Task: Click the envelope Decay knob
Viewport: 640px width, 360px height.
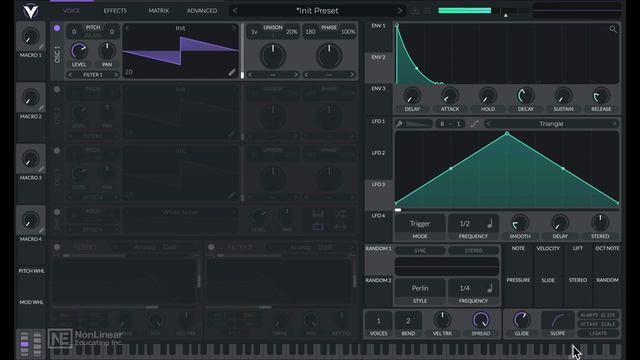Action: tap(525, 96)
